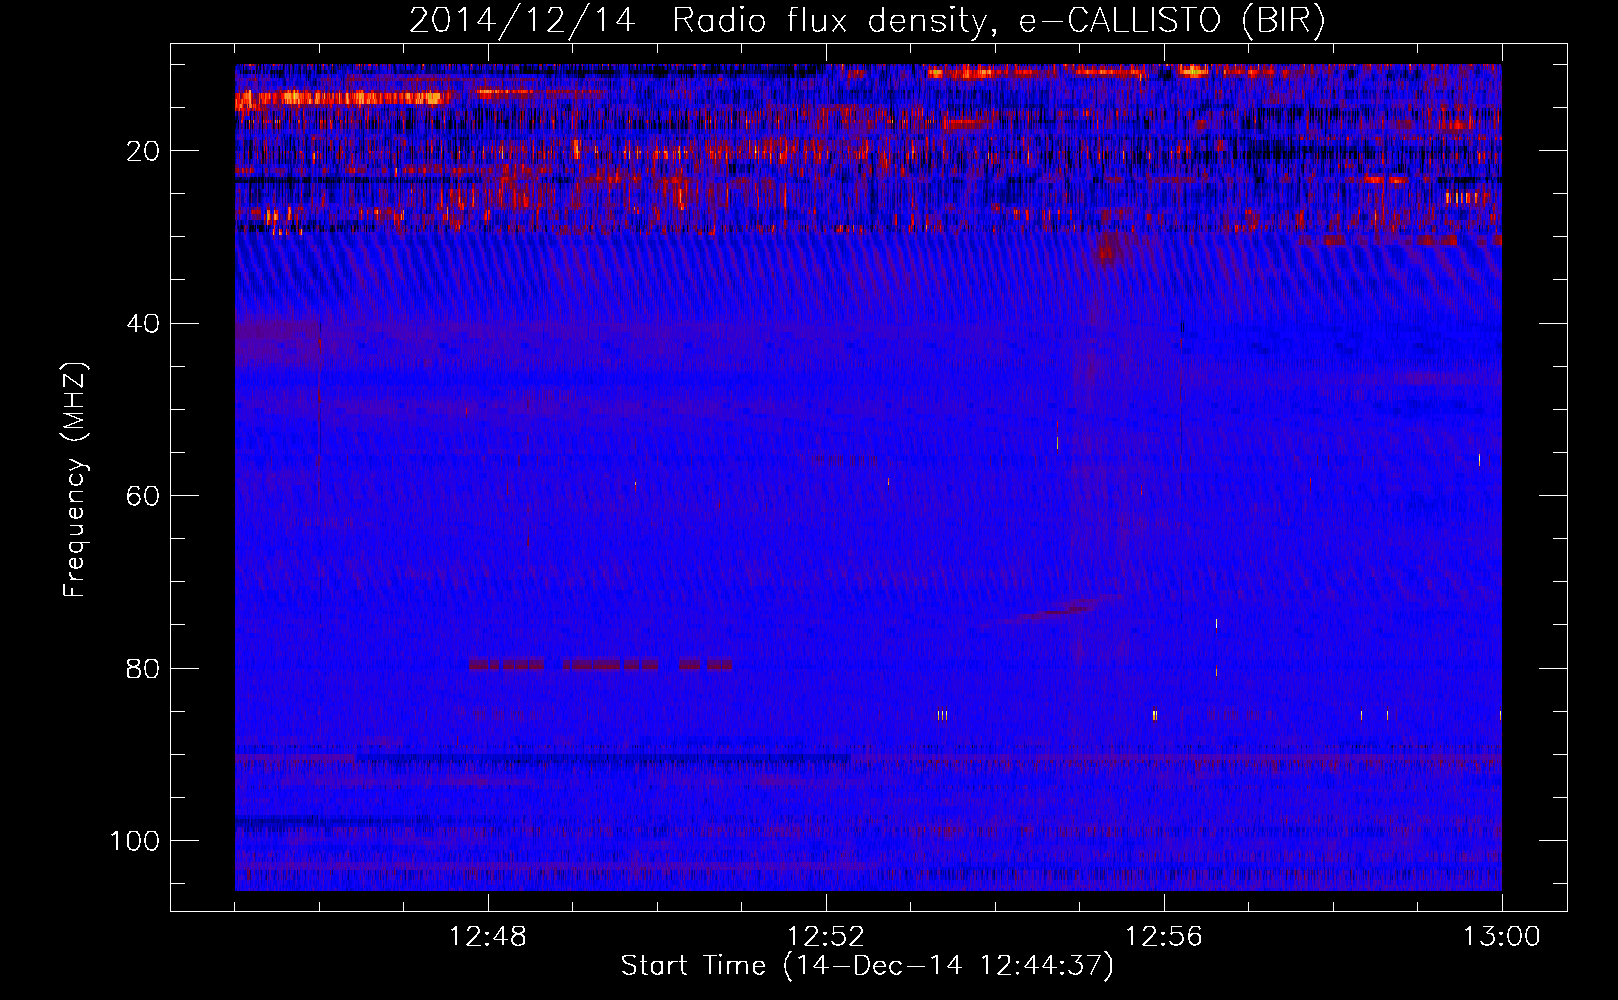The width and height of the screenshot is (1618, 1000).
Task: Click the '100' frequency tick label
Action: 135,841
